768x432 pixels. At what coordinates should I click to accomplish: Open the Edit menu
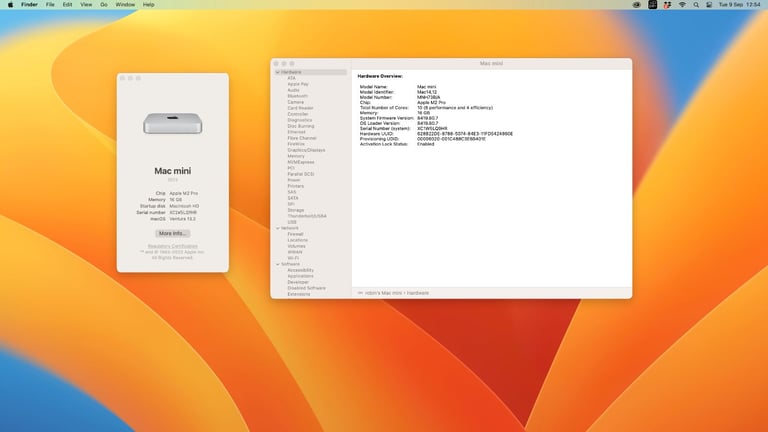(x=68, y=4)
